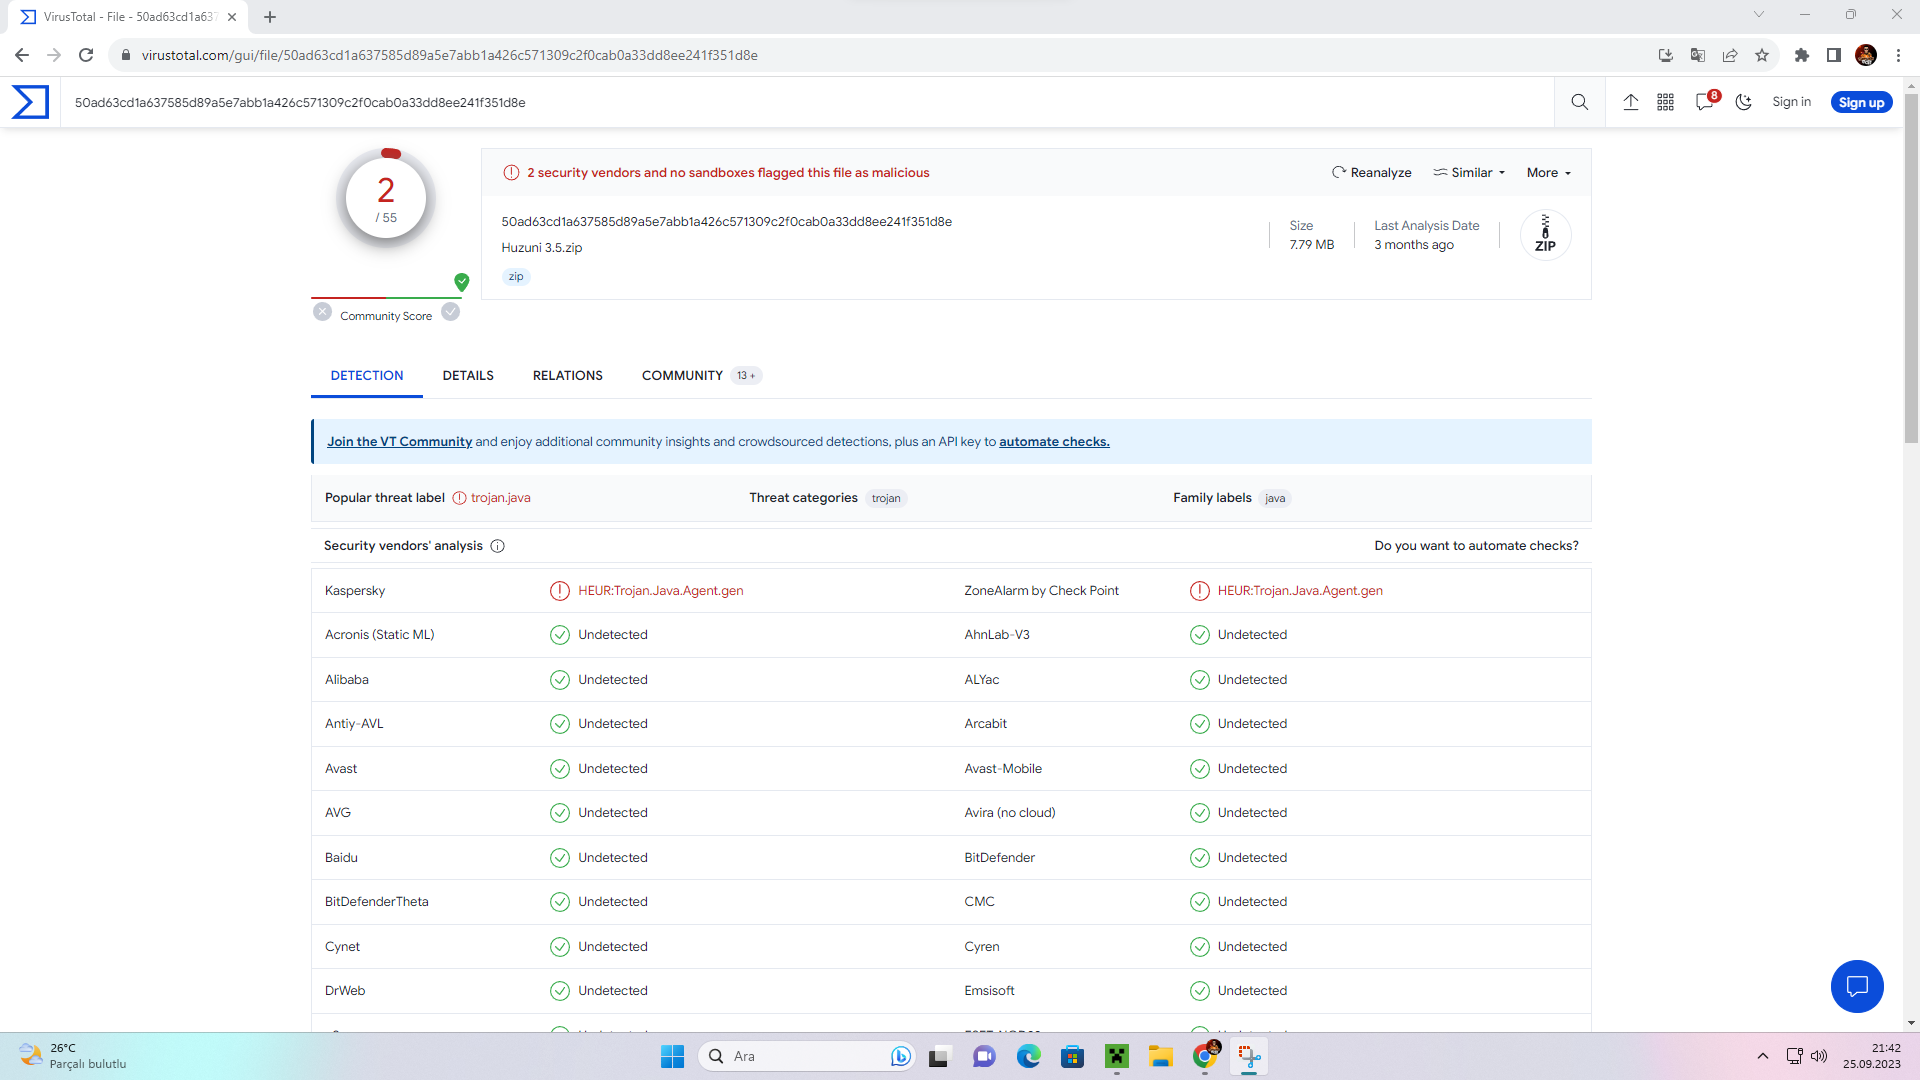
Task: Click the BitDefender vendor name
Action: (999, 858)
